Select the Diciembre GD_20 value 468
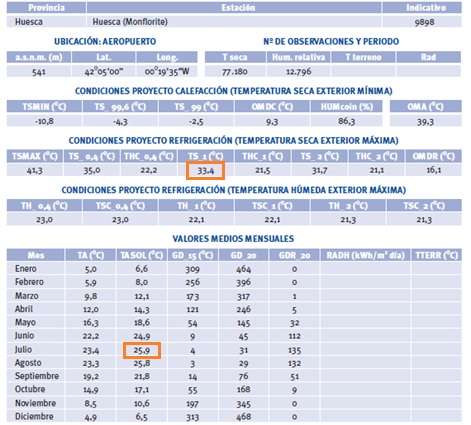Screen dimensions: 471x425 tap(243, 417)
